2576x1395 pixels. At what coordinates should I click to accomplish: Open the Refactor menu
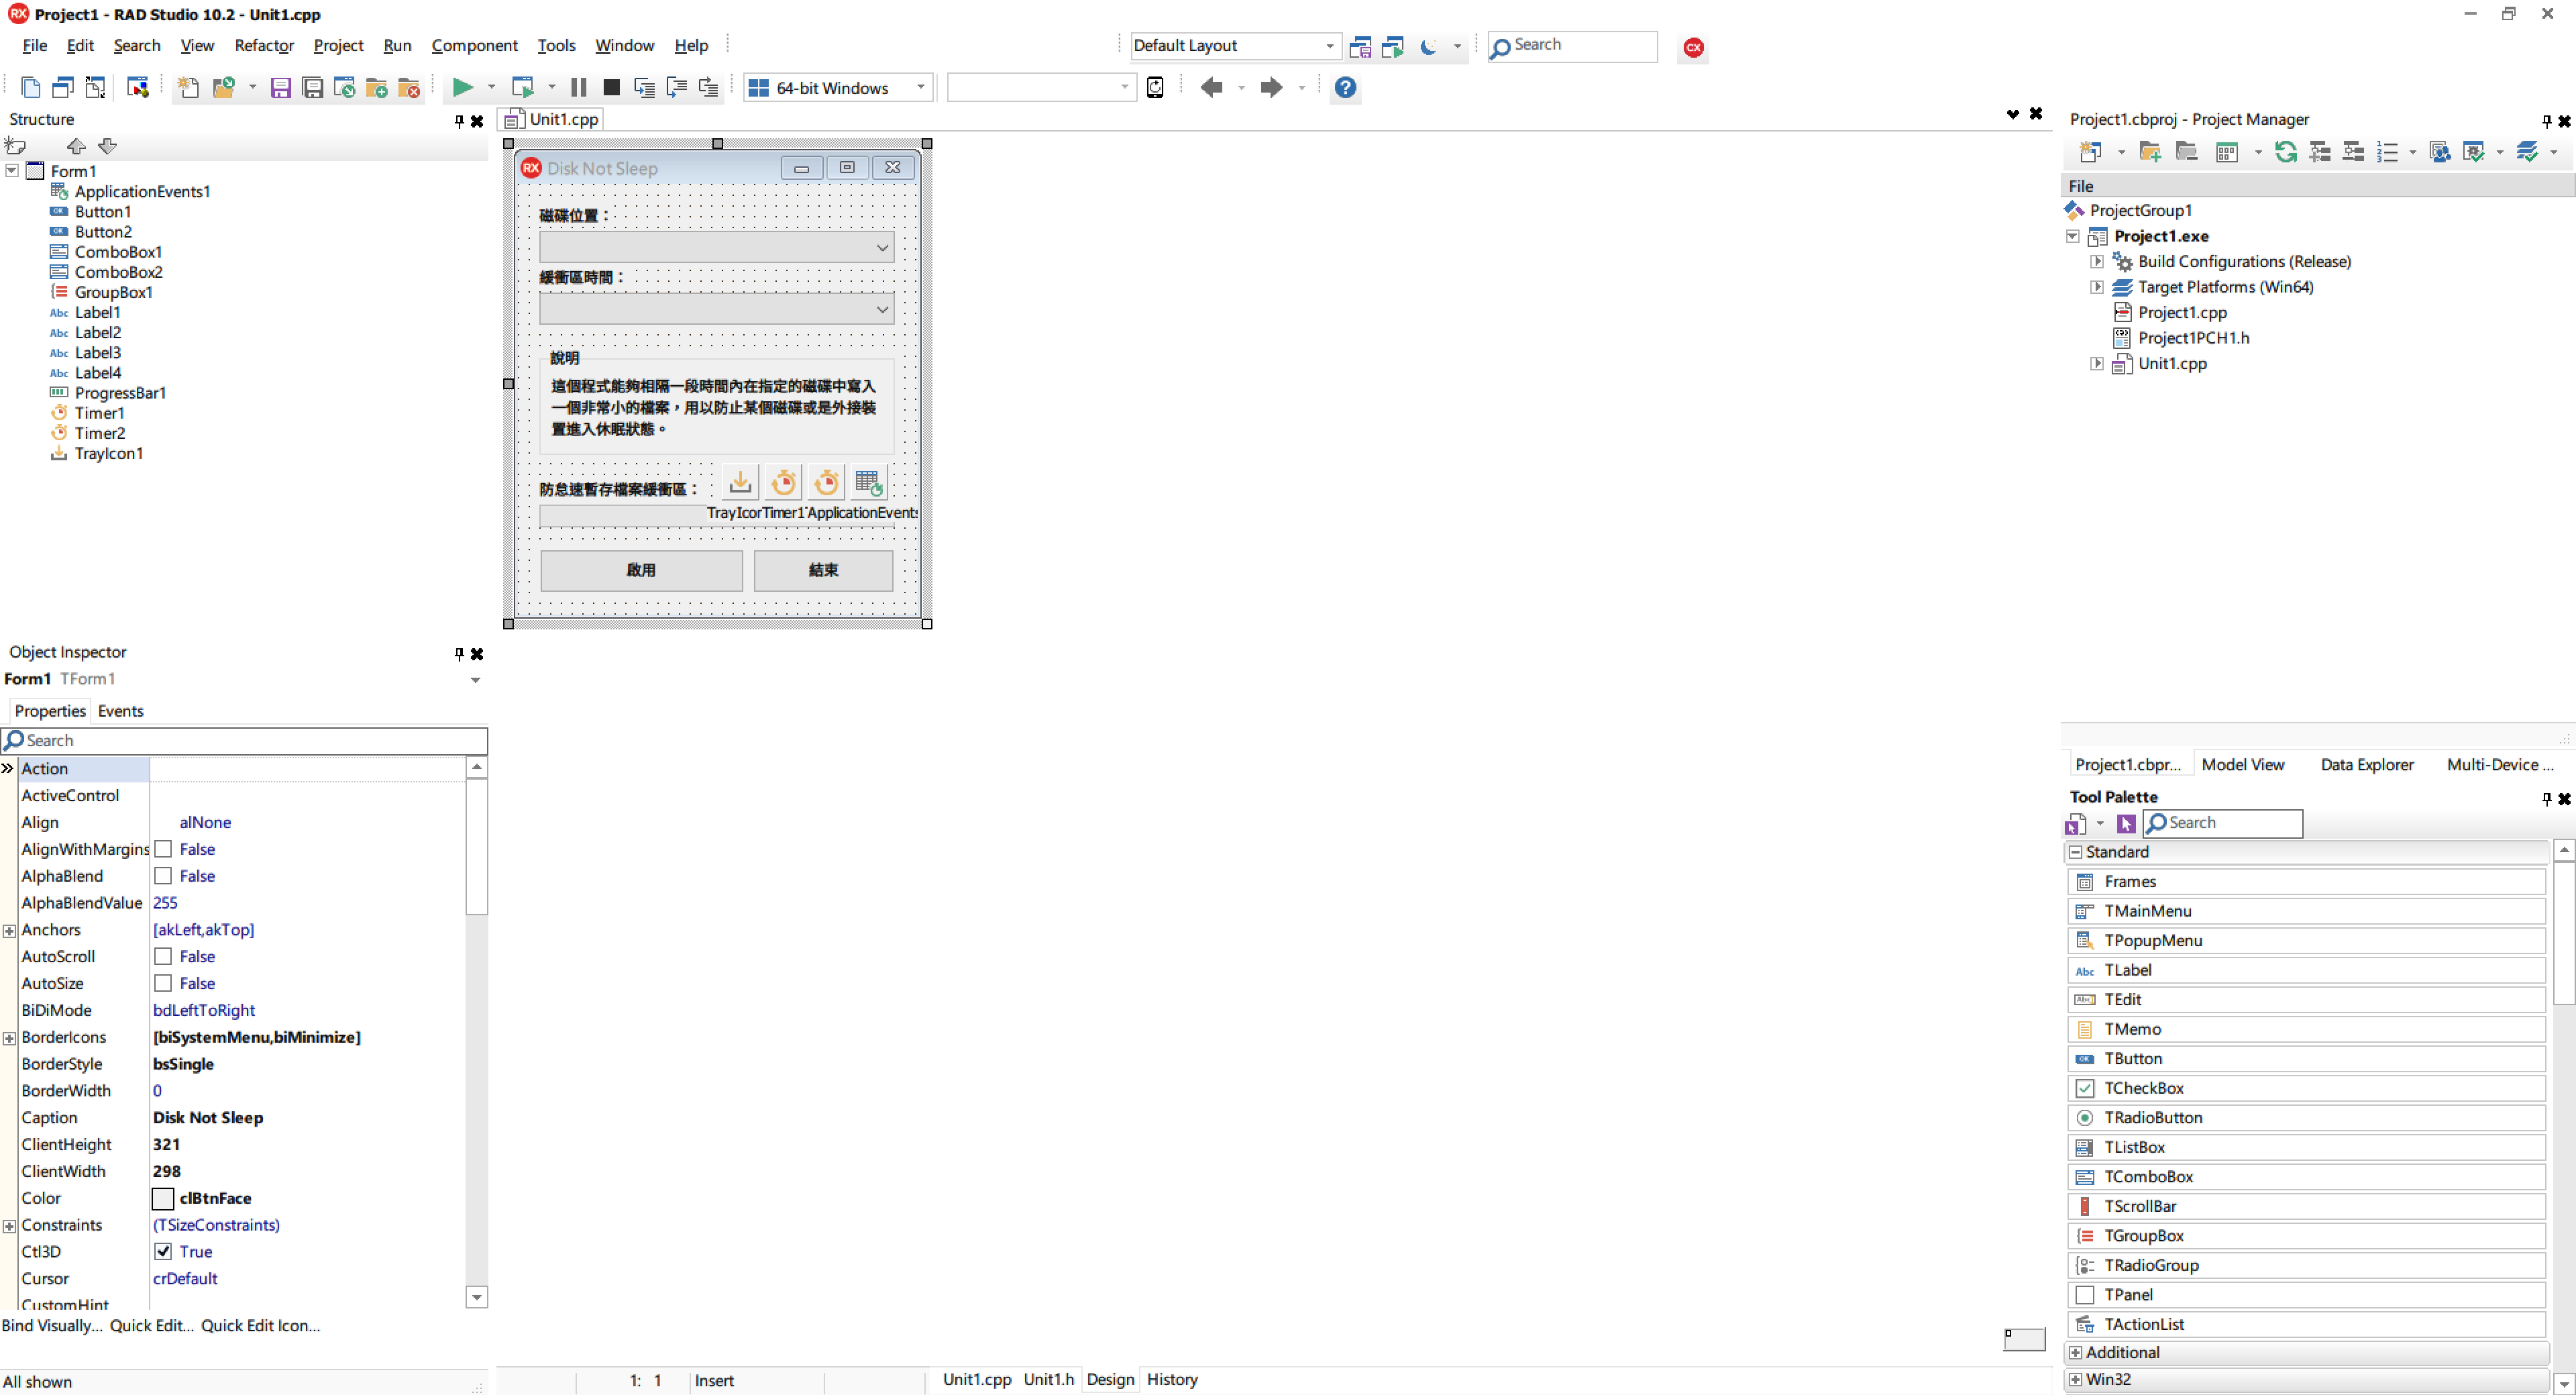pyautogui.click(x=264, y=45)
